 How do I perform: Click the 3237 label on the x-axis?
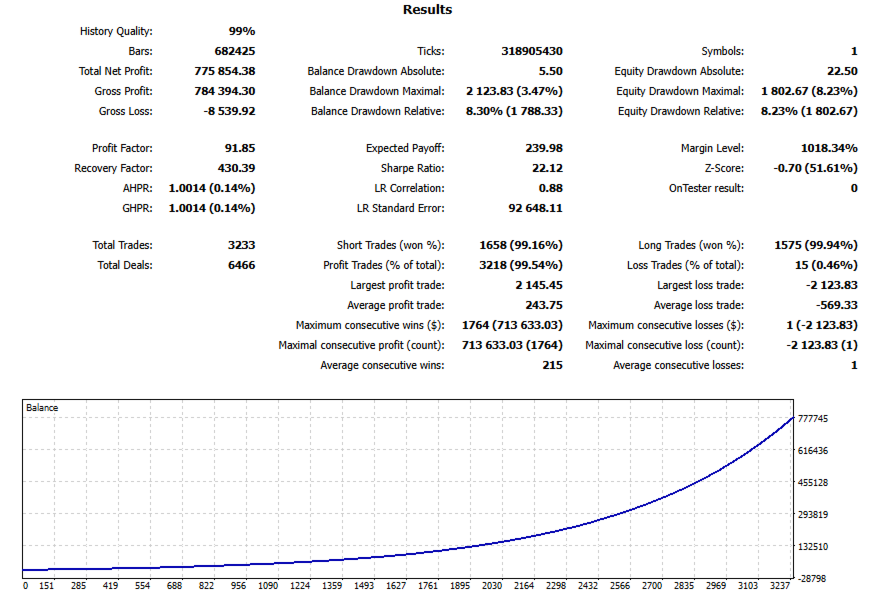tap(780, 585)
